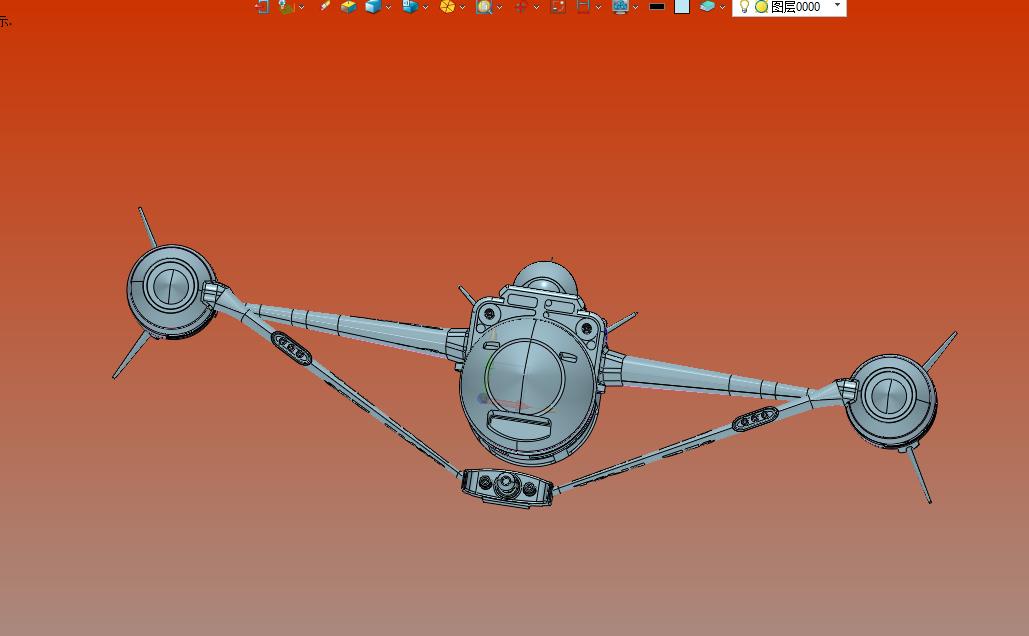Image resolution: width=1029 pixels, height=636 pixels.
Task: Click the magnifier zoom icon
Action: pyautogui.click(x=484, y=7)
